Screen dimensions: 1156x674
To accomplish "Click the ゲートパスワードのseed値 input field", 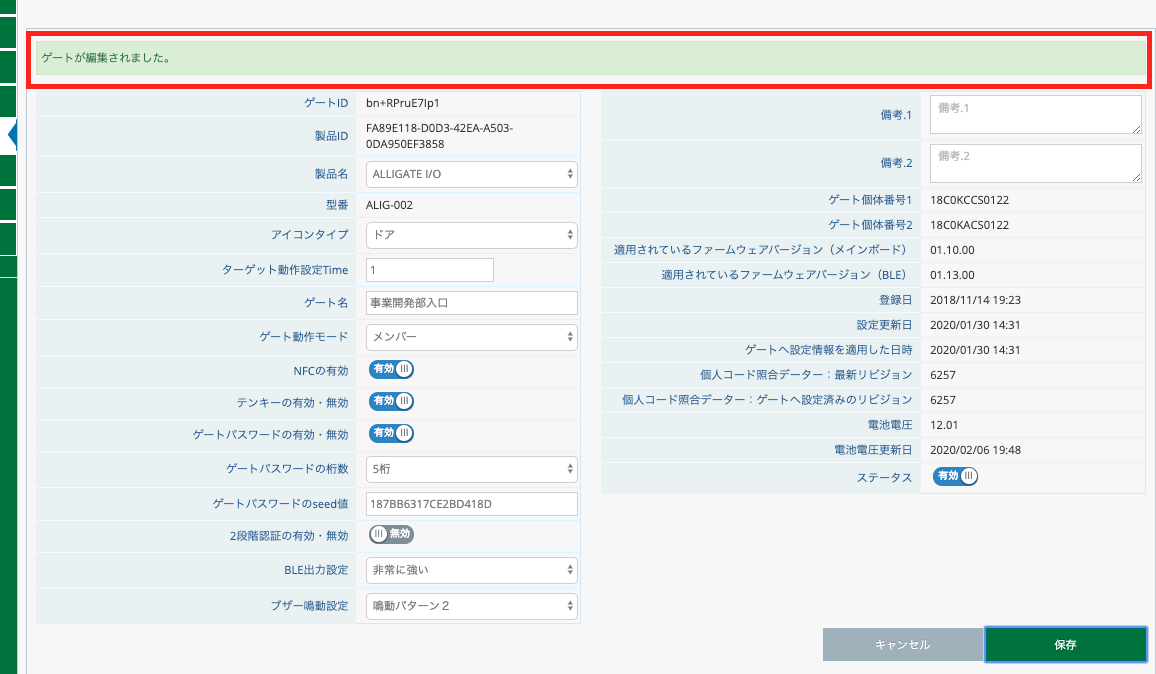I will pyautogui.click(x=472, y=504).
